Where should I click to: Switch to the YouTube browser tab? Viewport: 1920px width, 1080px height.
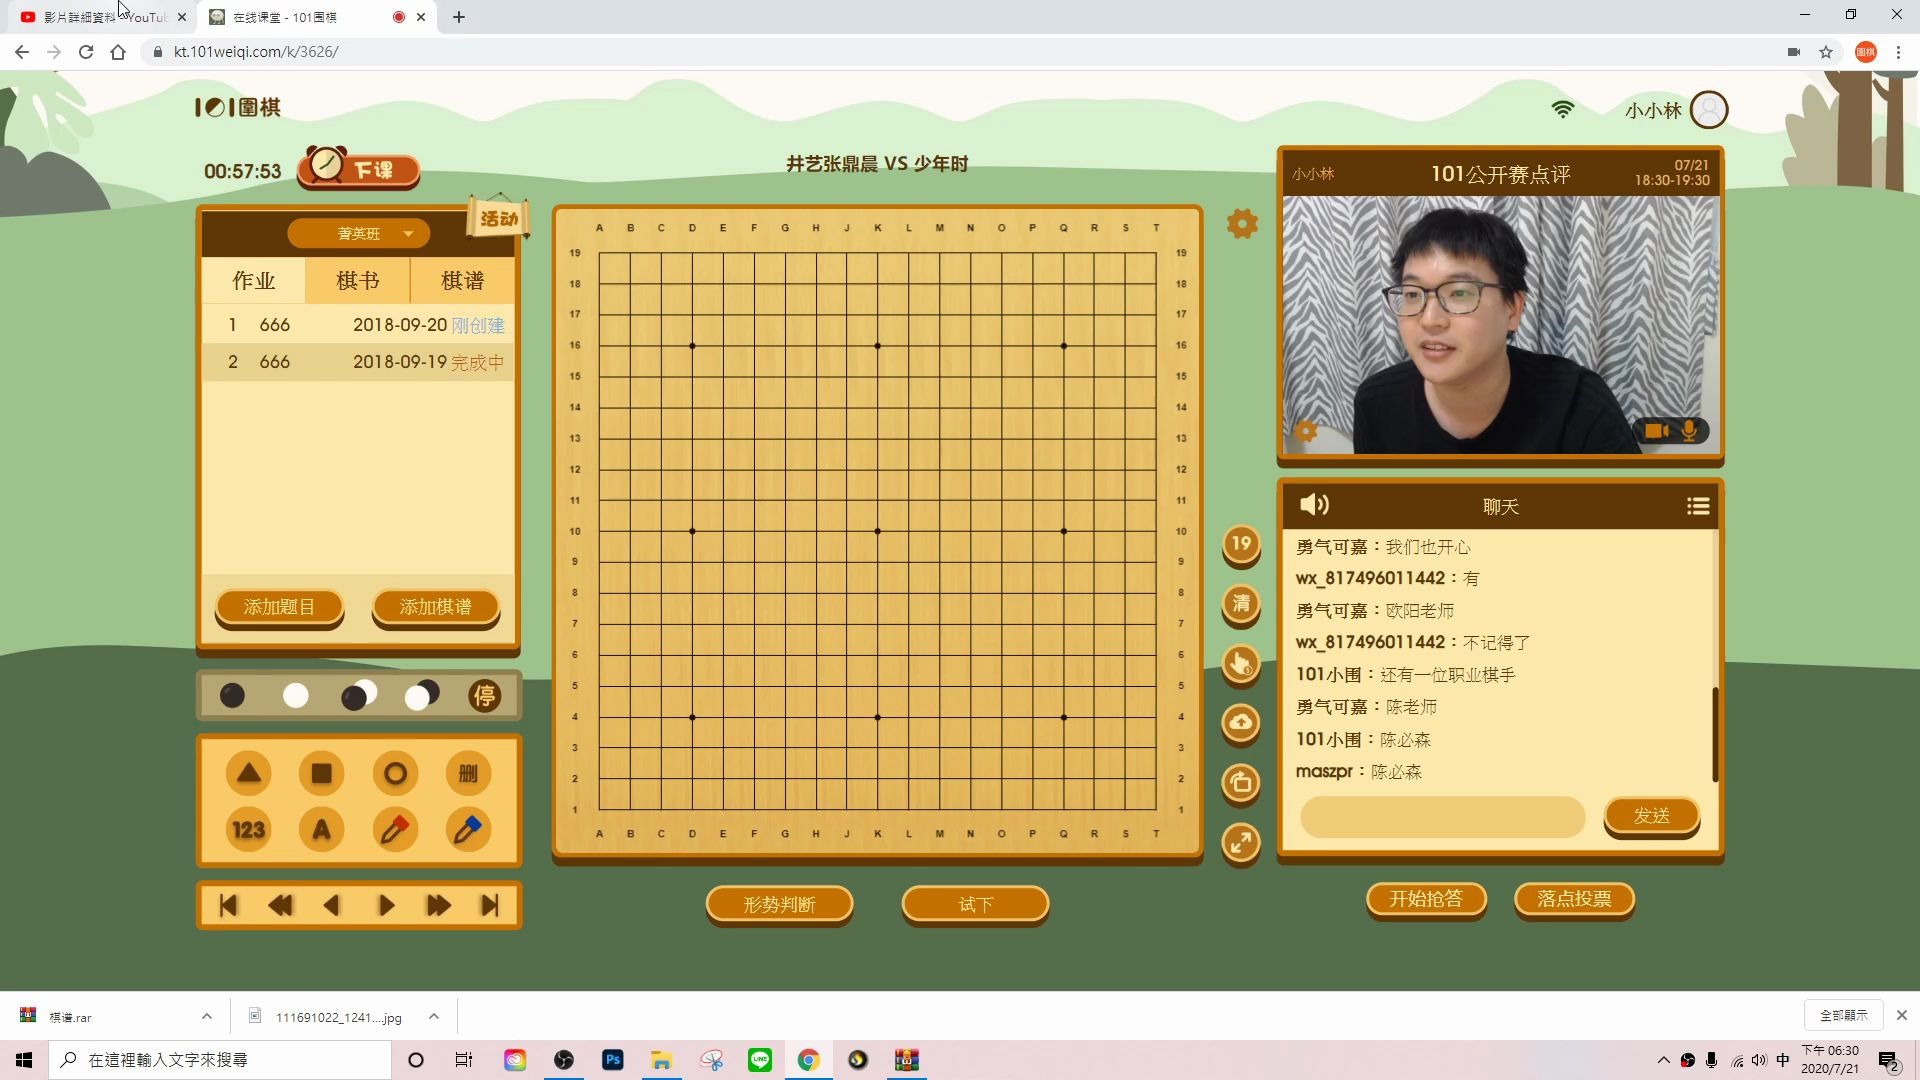[104, 17]
